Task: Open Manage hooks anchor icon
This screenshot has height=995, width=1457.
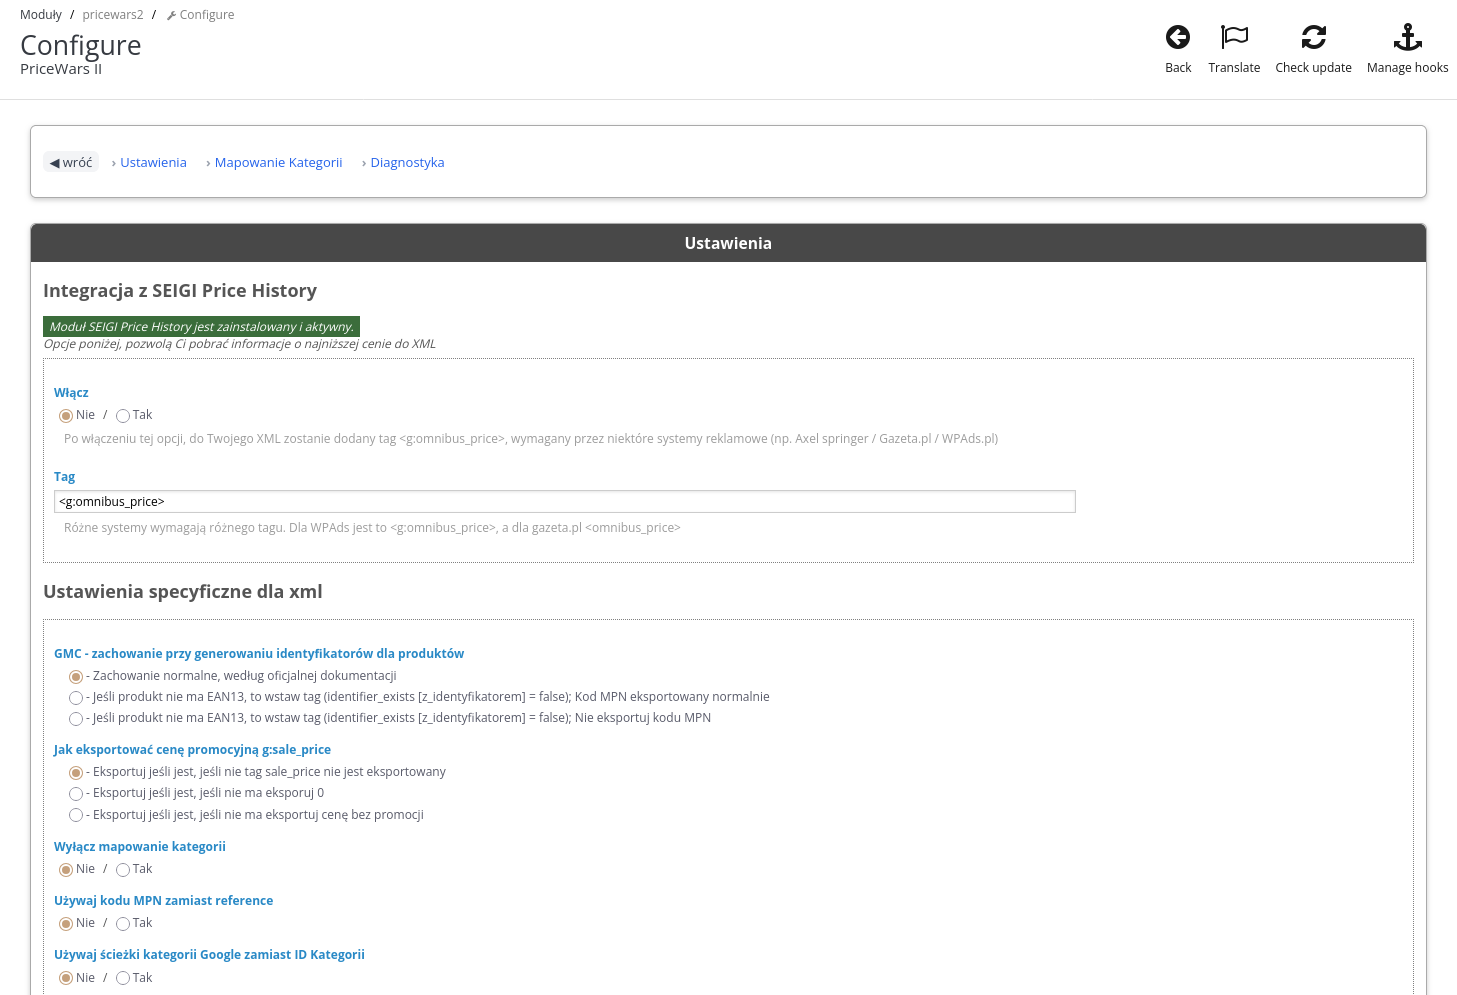Action: click(x=1406, y=38)
